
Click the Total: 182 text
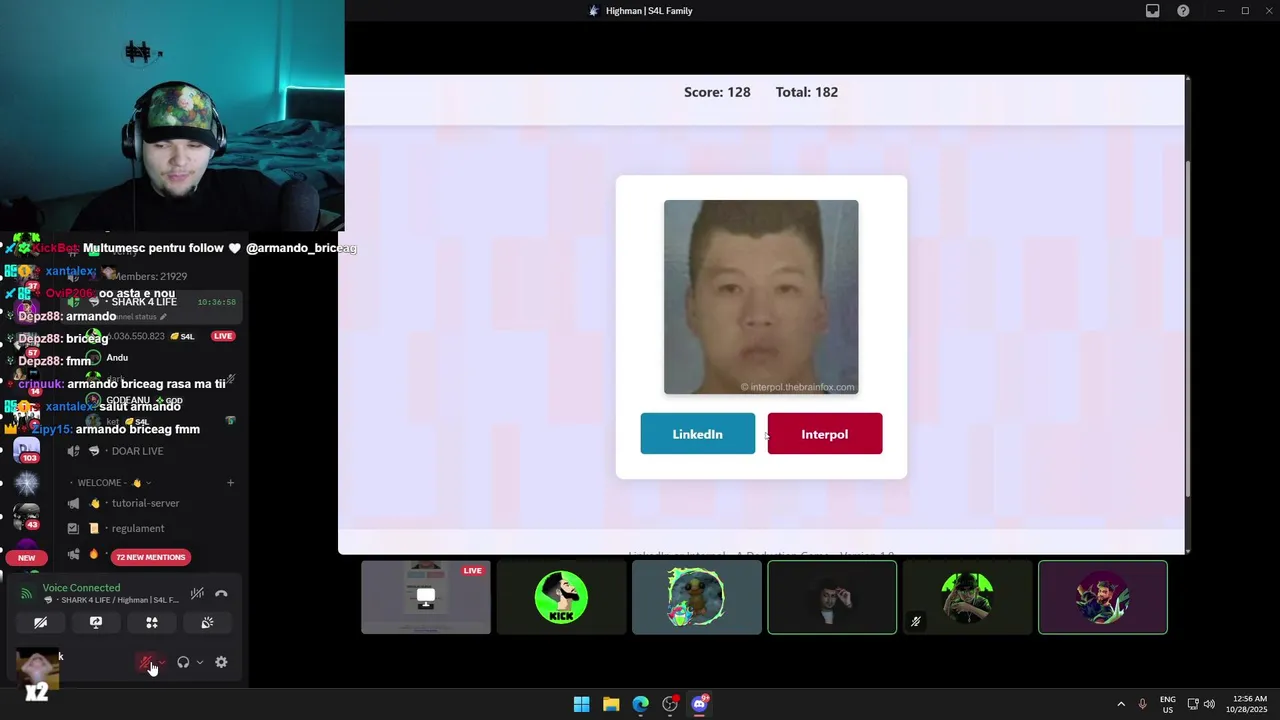807,92
